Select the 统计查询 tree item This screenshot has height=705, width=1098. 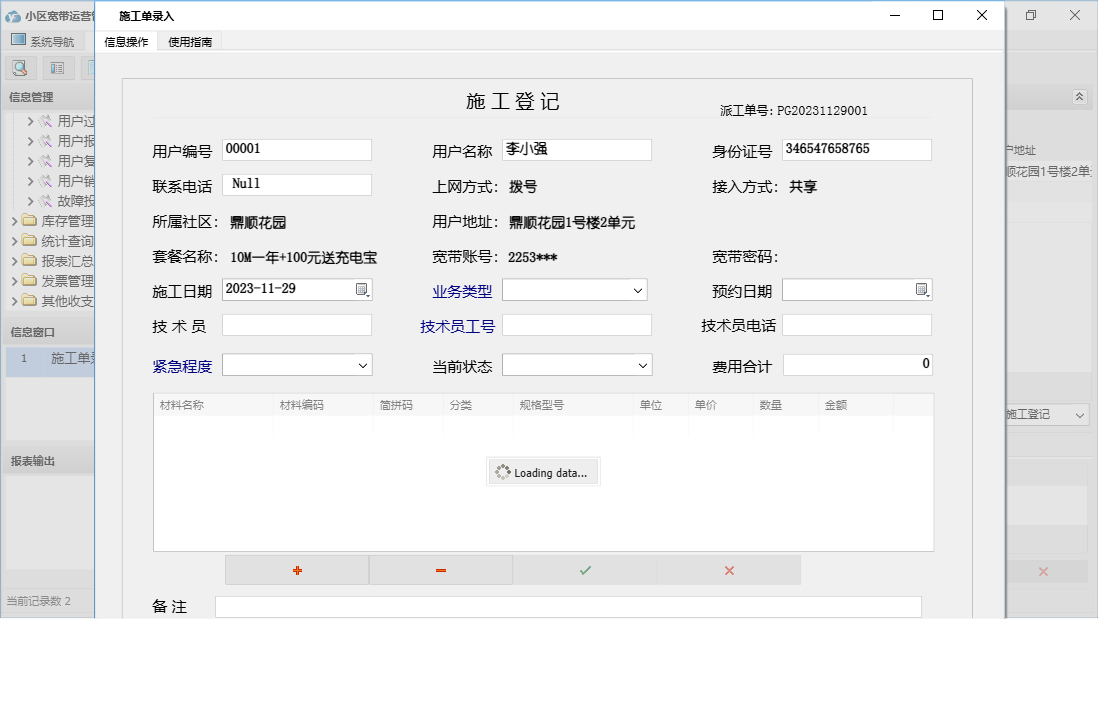[67, 241]
